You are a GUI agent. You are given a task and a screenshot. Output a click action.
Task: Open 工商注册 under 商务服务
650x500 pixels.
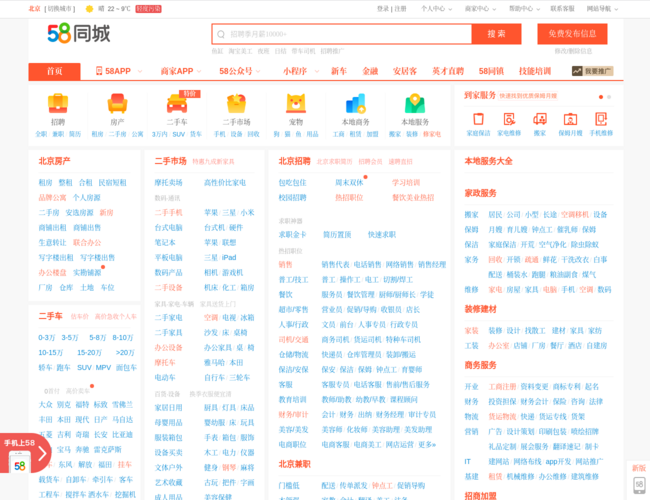502,386
